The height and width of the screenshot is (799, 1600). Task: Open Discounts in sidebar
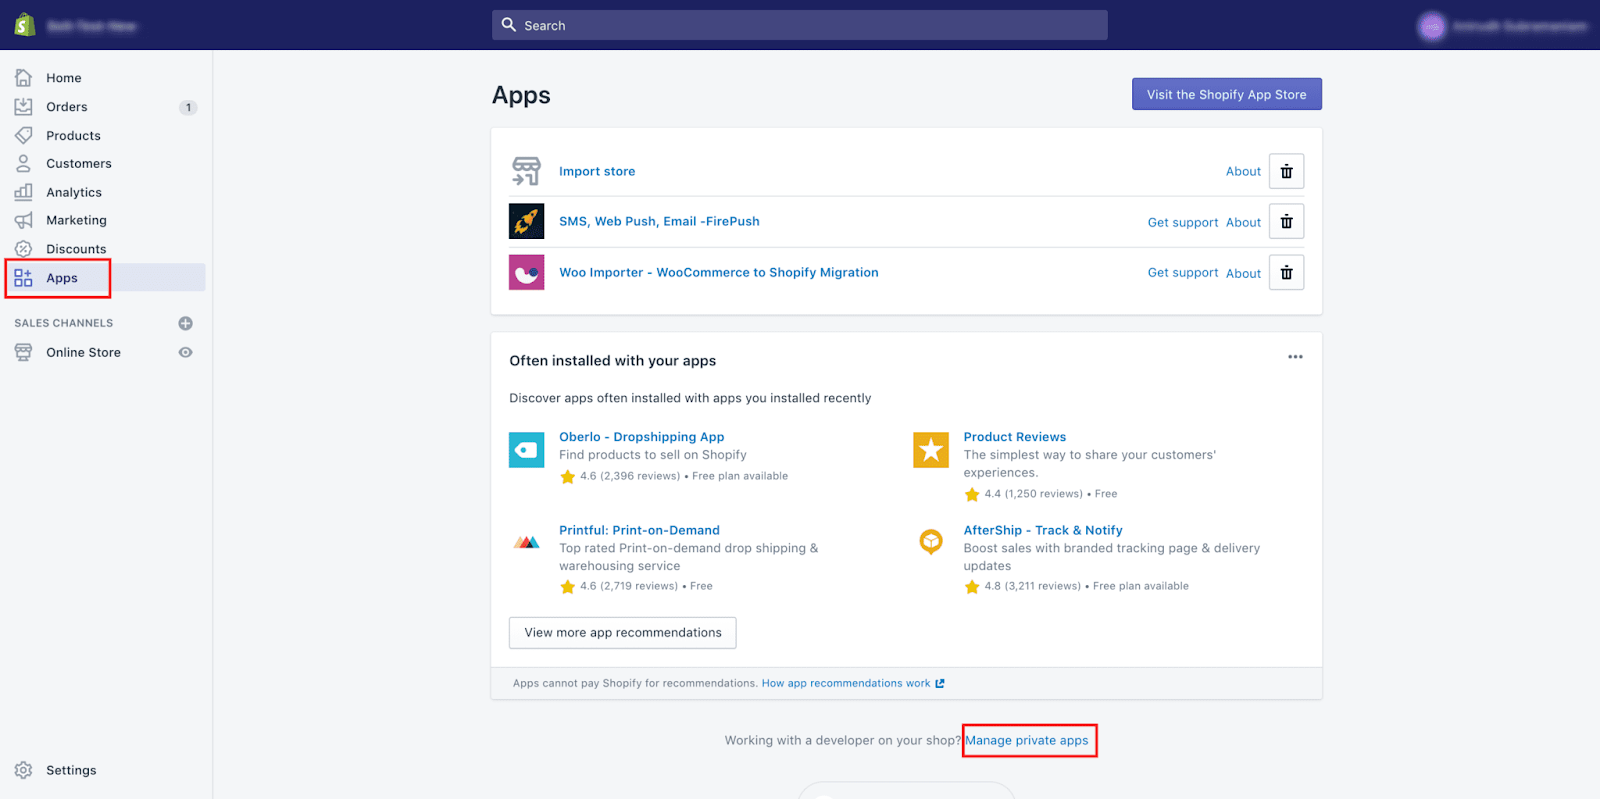coord(76,249)
